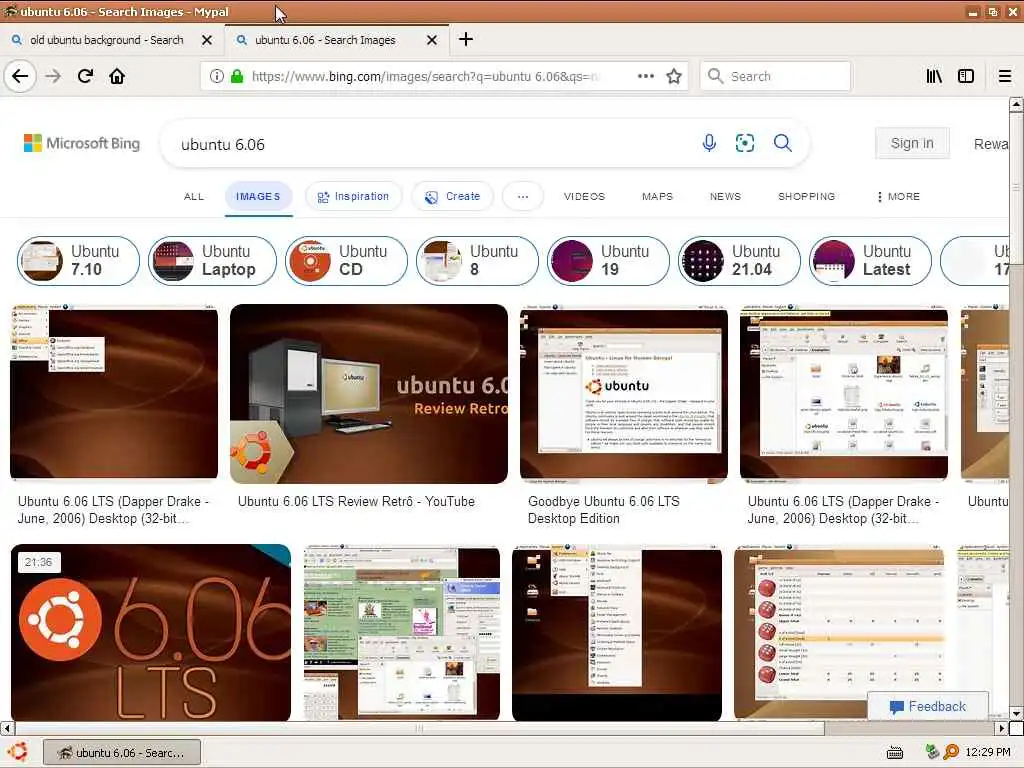This screenshot has height=768, width=1024.
Task: Select the 'Ubuntu 19' suggestion chip
Action: 608,261
